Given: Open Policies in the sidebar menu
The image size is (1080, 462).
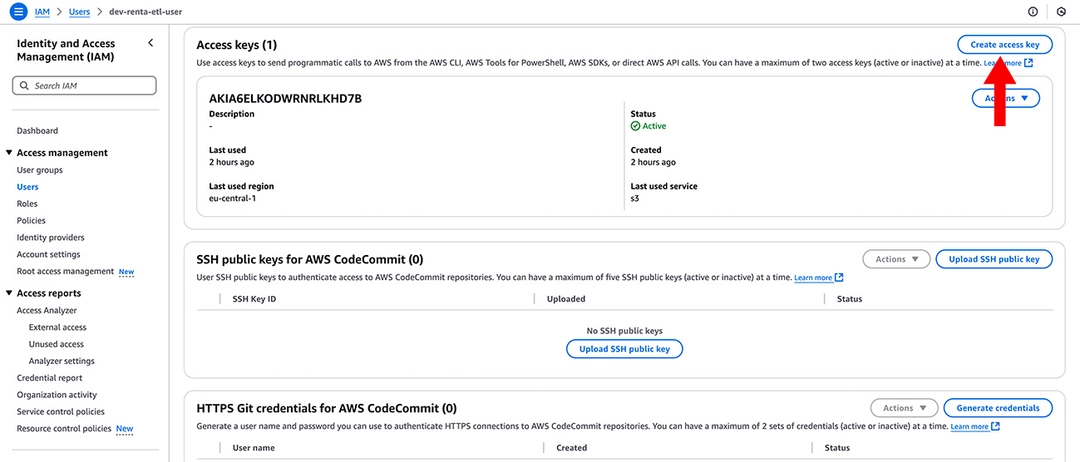Looking at the screenshot, I should click(31, 220).
